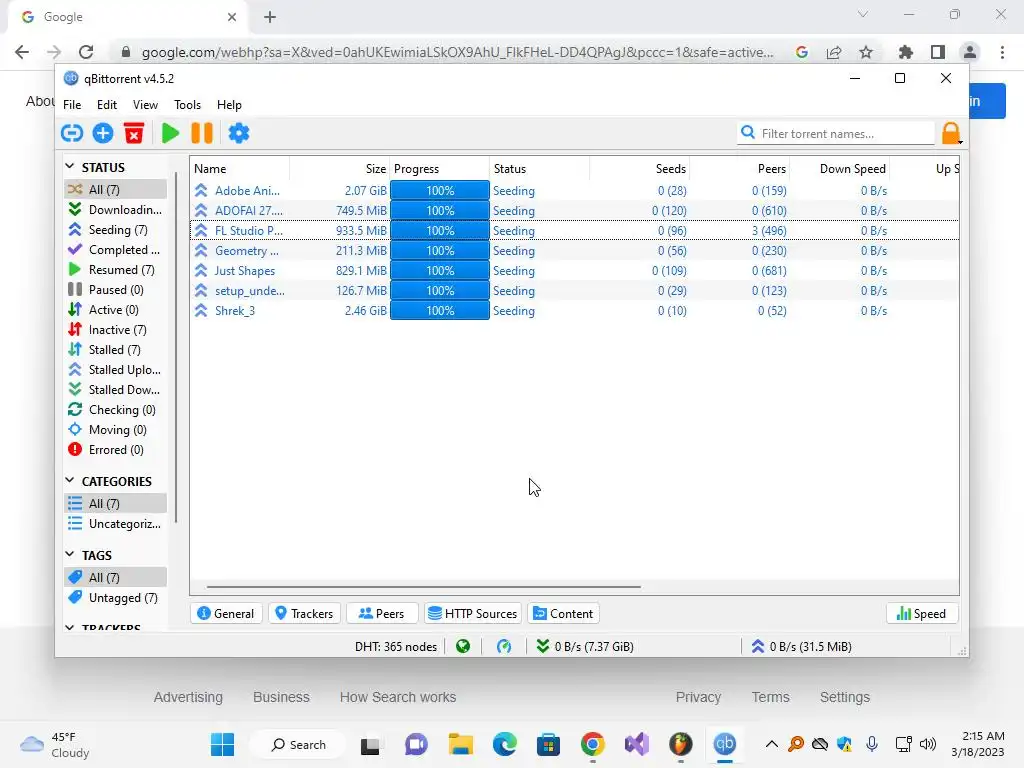Click the Add Torrent File plus icon
Screen dimensions: 1024x768
(x=103, y=133)
